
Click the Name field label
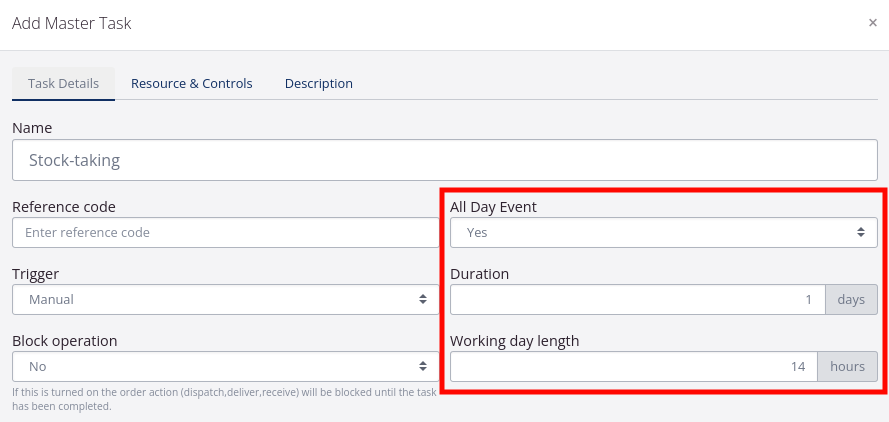(x=32, y=128)
